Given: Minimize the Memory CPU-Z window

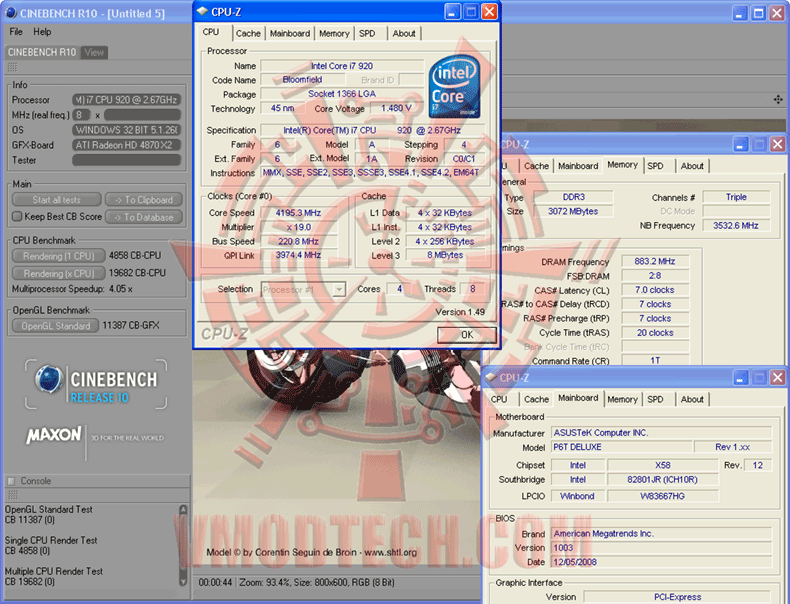Looking at the screenshot, I should tap(741, 145).
